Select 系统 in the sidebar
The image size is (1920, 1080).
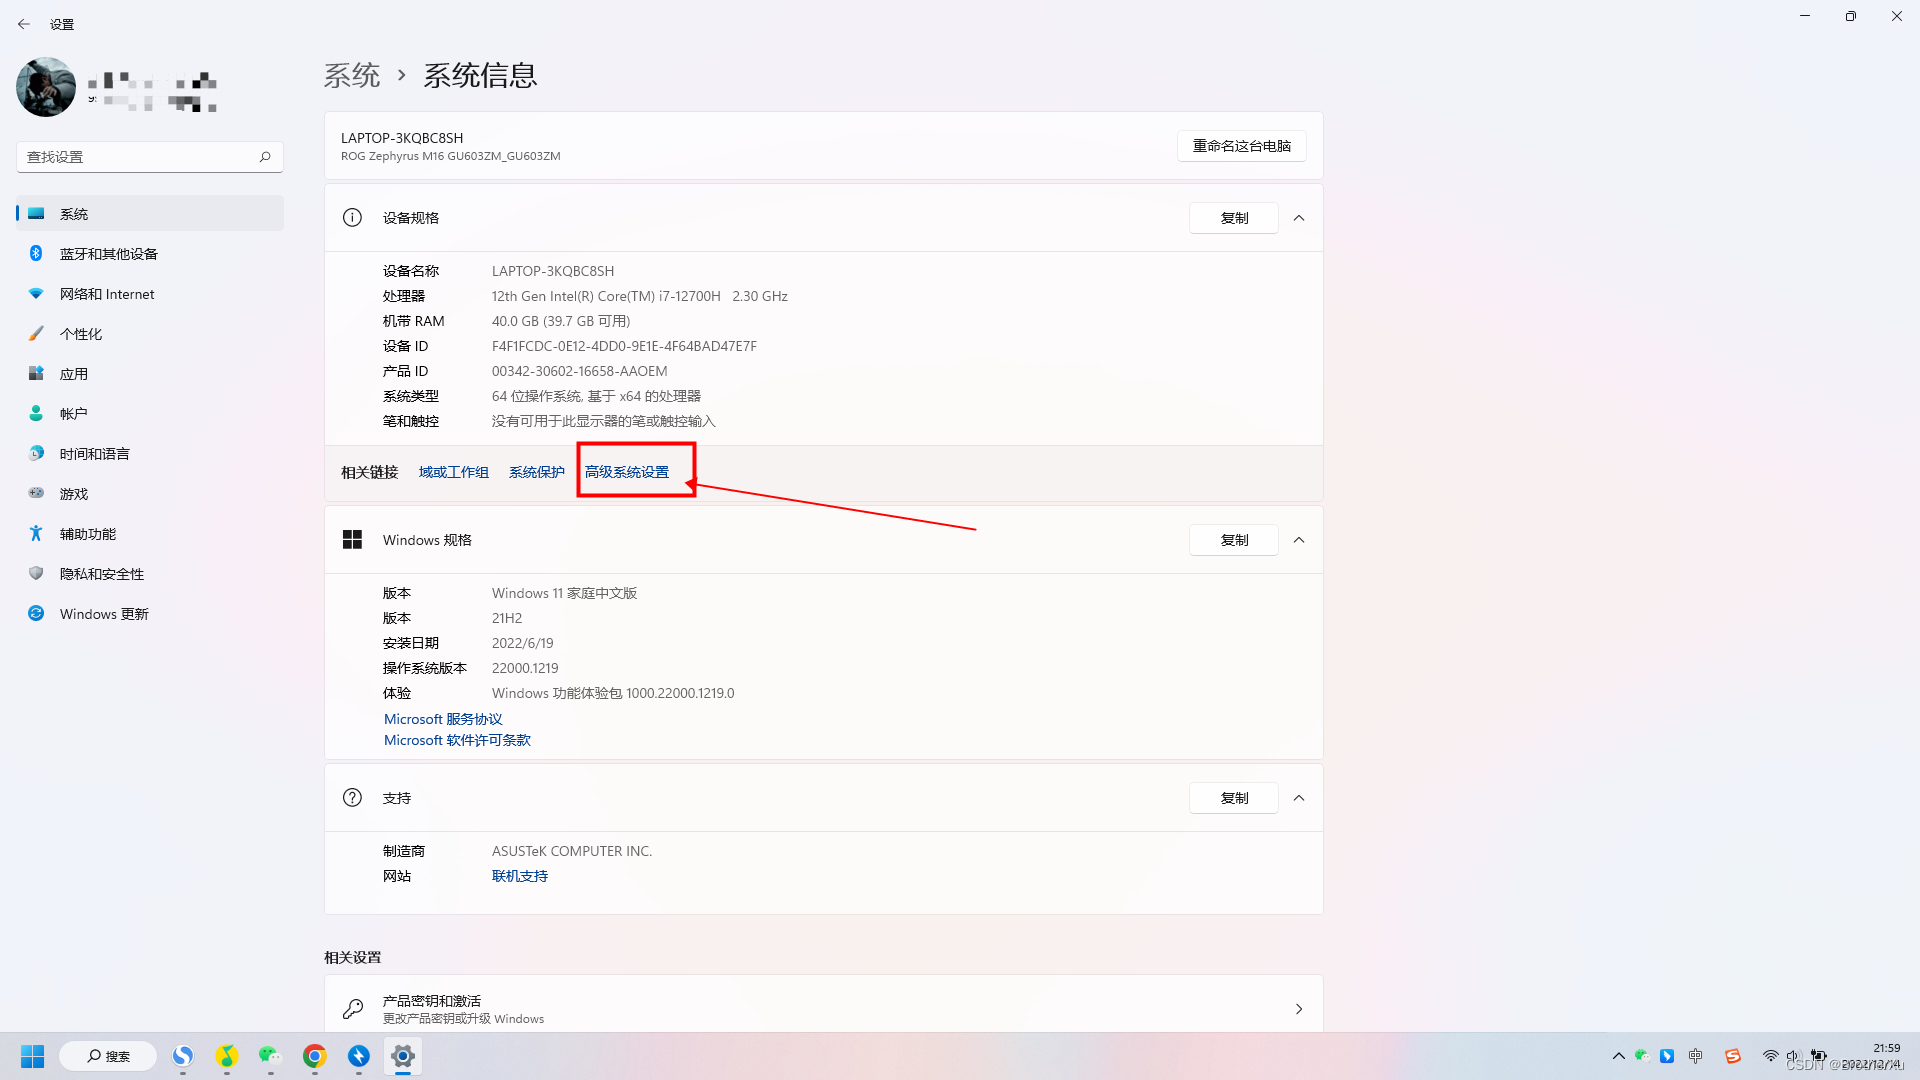click(x=150, y=214)
